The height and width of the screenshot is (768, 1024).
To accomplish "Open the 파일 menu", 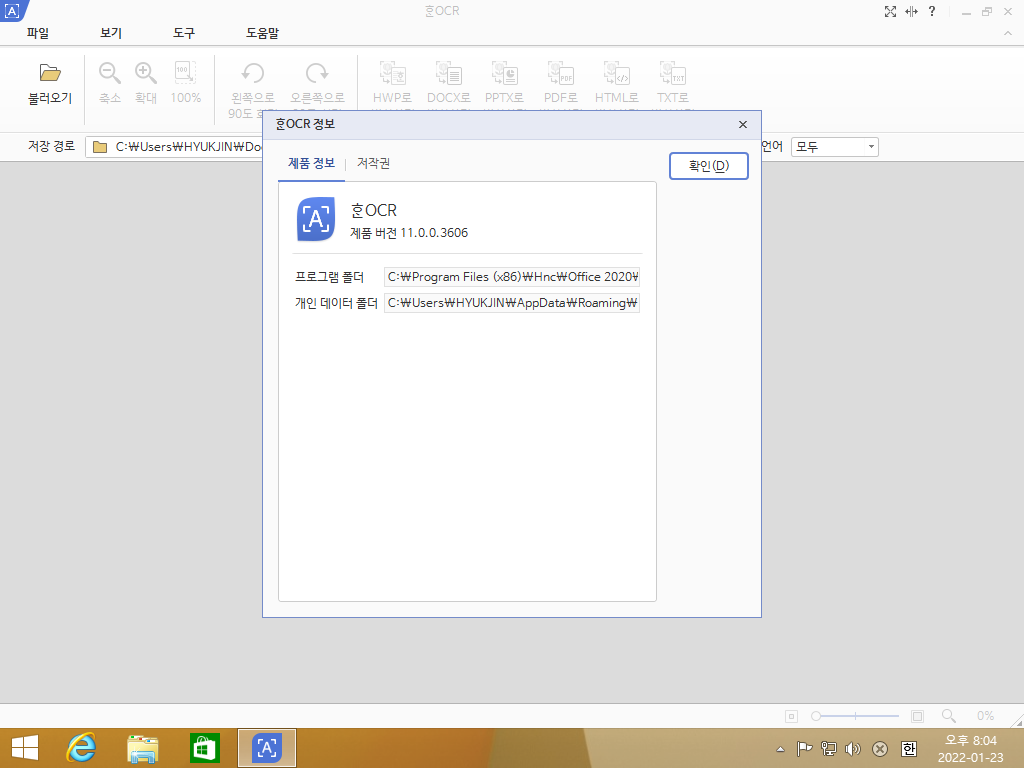I will click(38, 33).
